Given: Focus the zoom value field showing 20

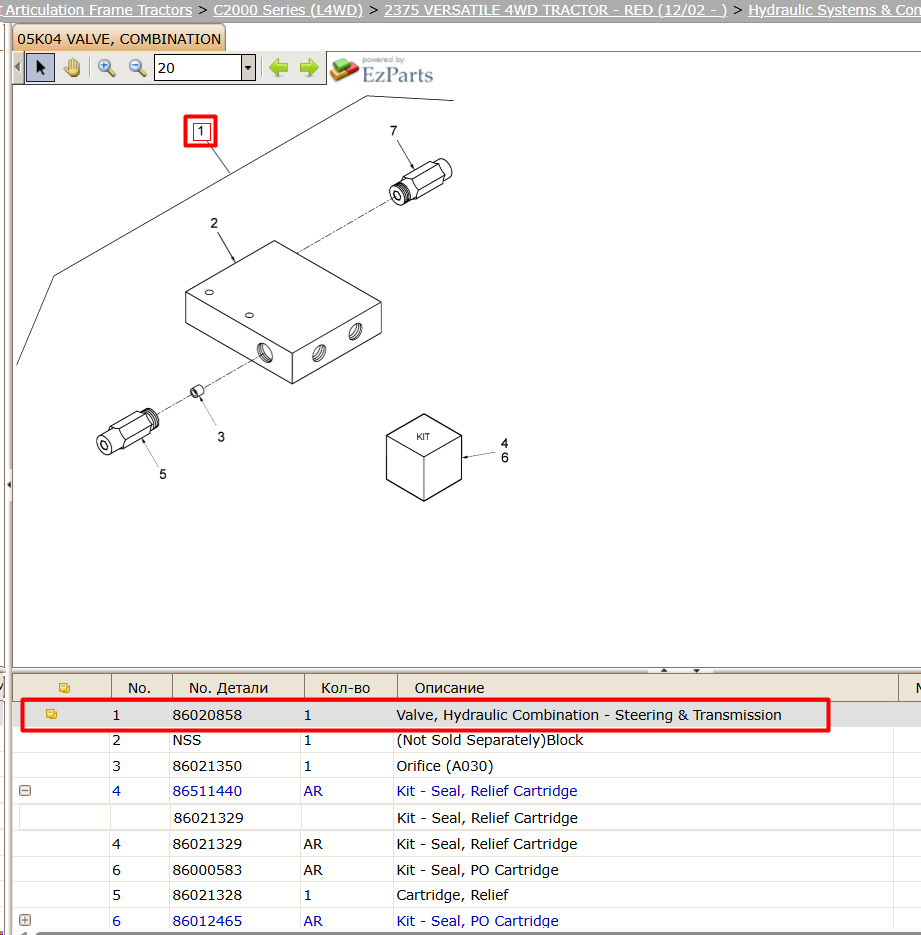Looking at the screenshot, I should click(197, 68).
